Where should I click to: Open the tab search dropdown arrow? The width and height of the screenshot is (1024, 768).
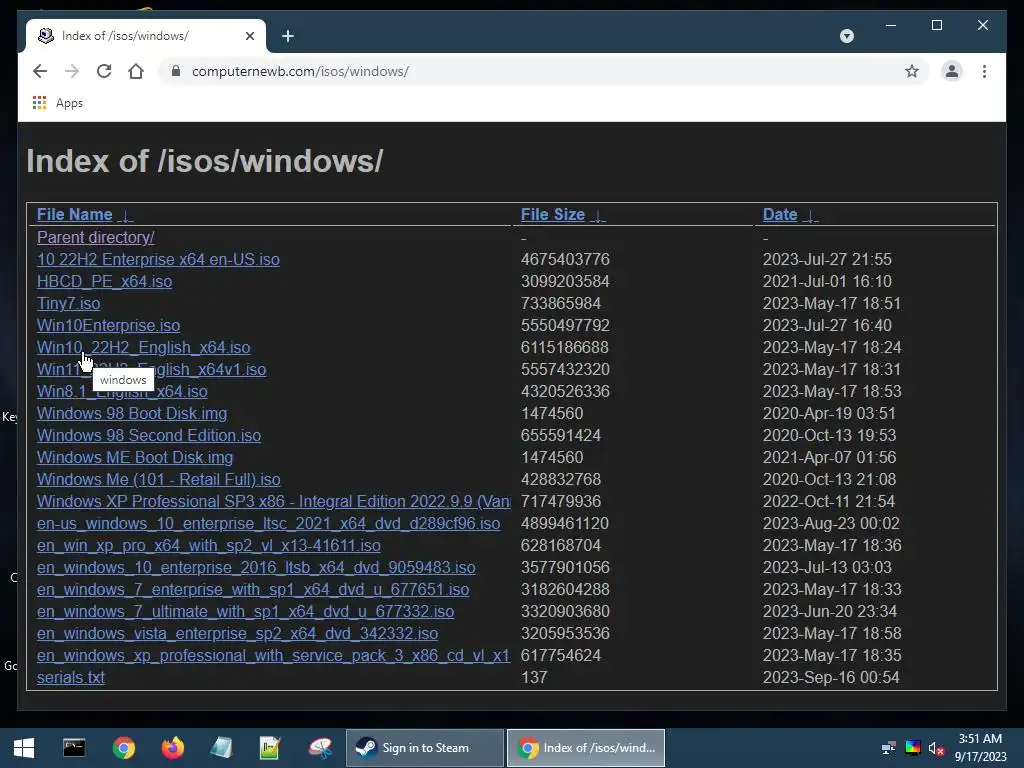tap(846, 36)
